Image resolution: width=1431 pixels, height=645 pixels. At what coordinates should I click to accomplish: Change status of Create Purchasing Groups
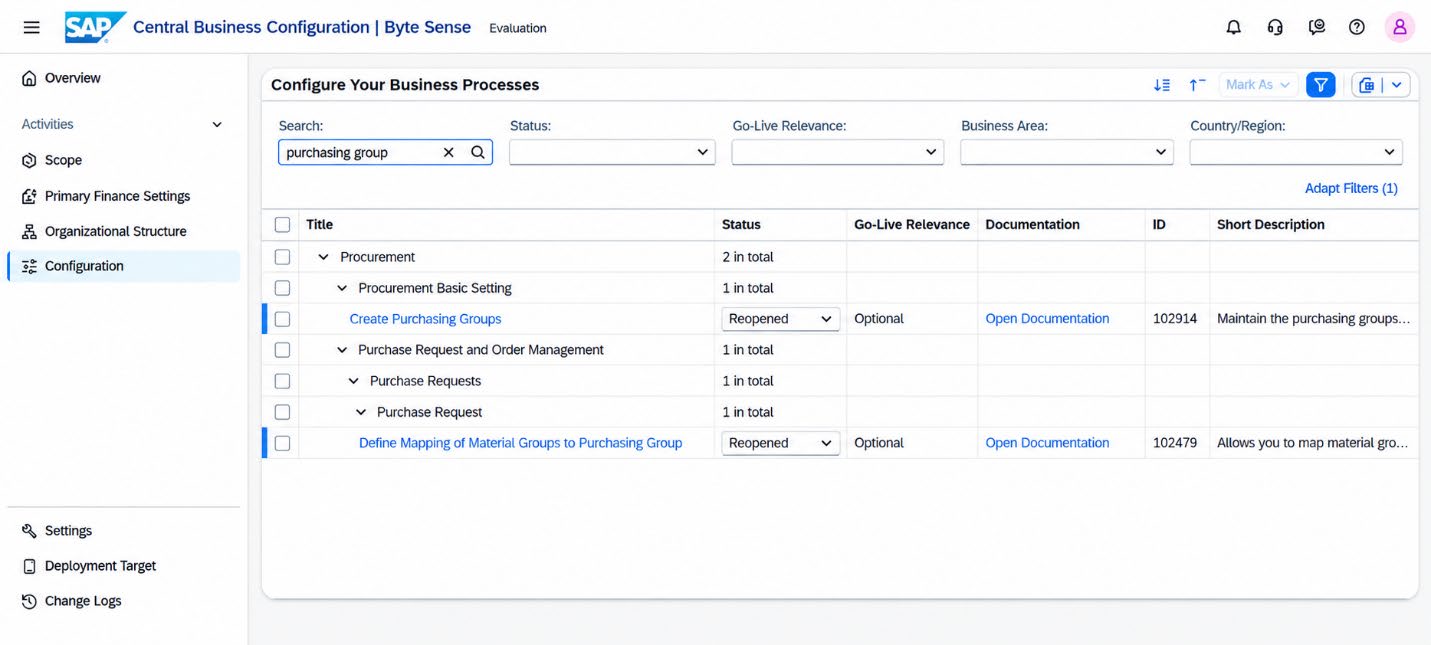[x=780, y=319]
